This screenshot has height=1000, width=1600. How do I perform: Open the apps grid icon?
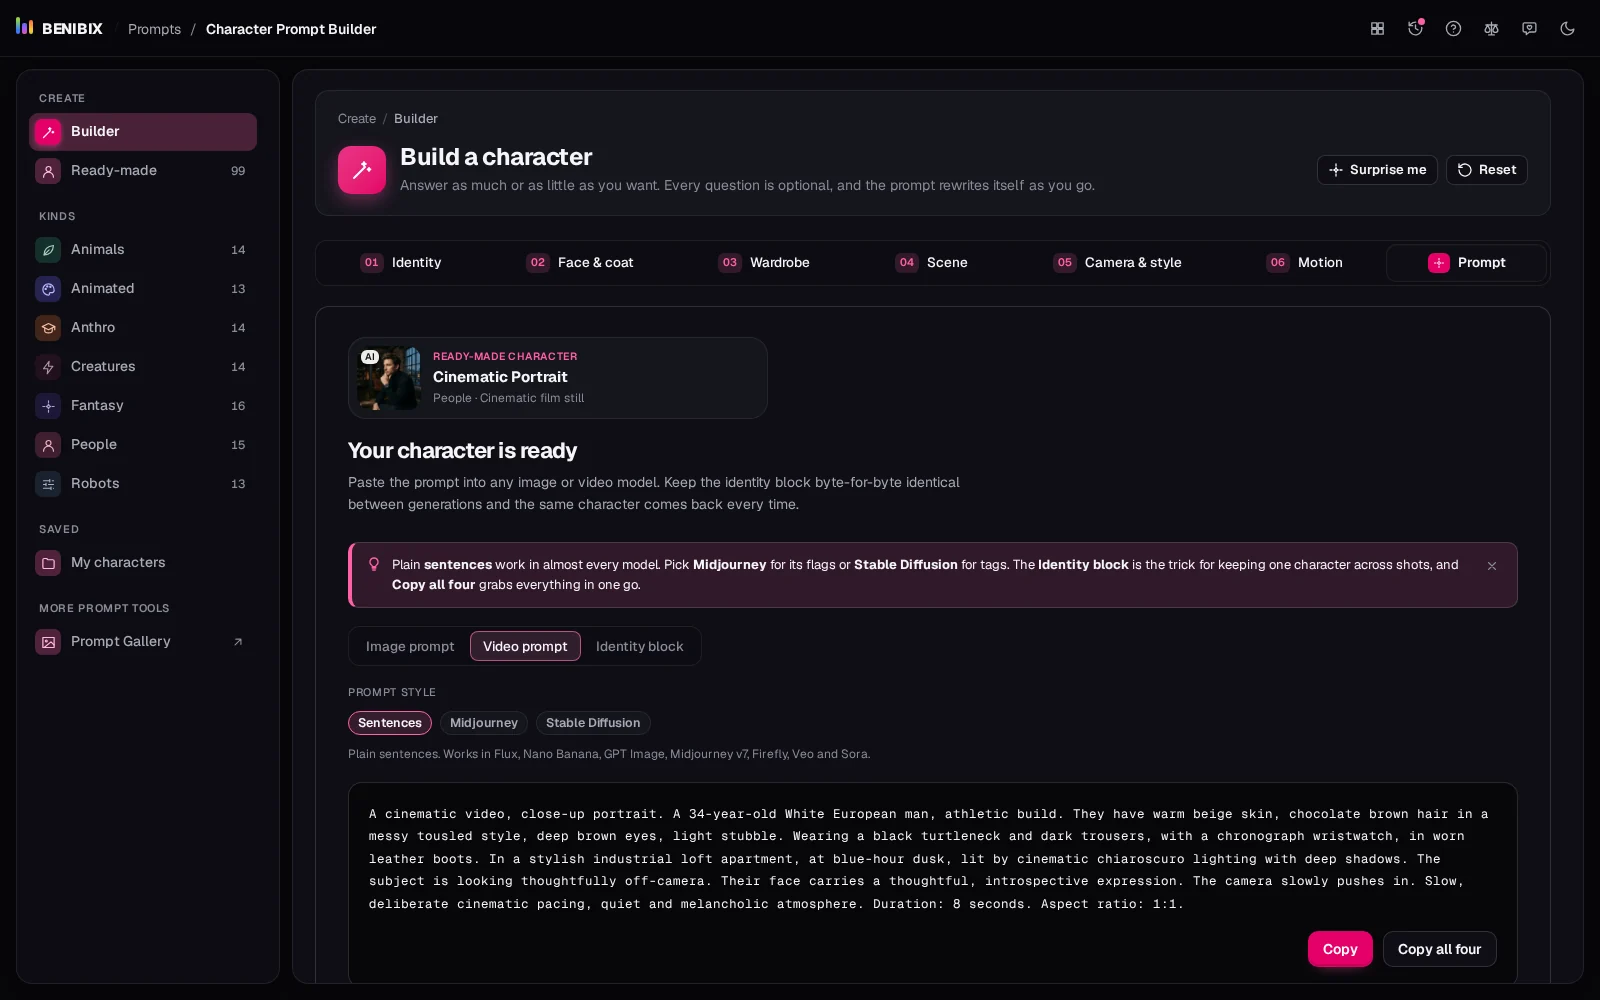tap(1377, 29)
